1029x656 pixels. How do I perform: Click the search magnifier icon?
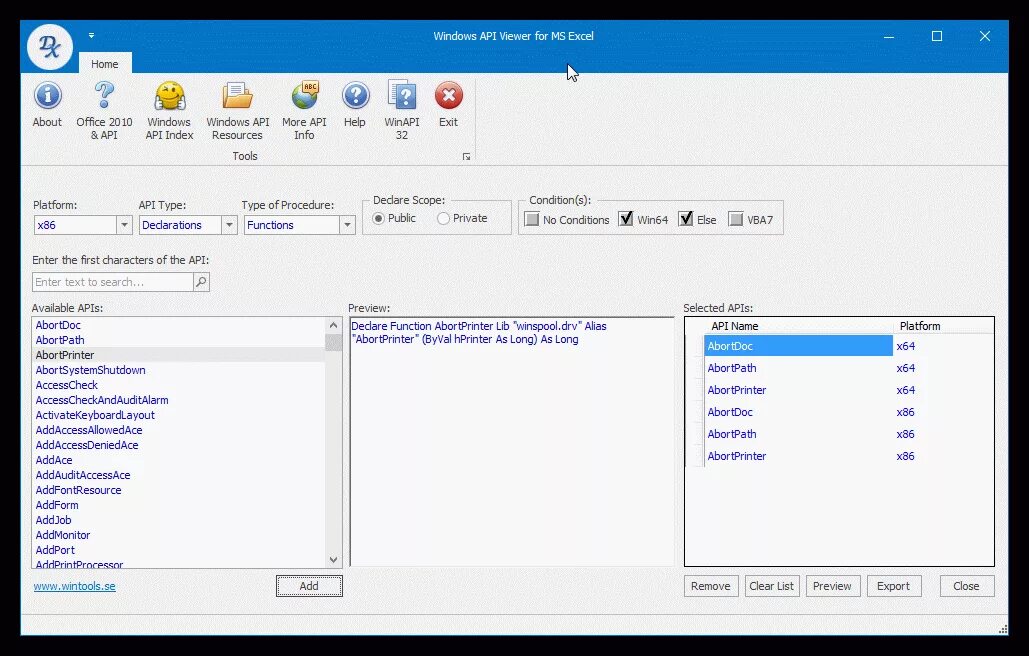click(x=201, y=282)
